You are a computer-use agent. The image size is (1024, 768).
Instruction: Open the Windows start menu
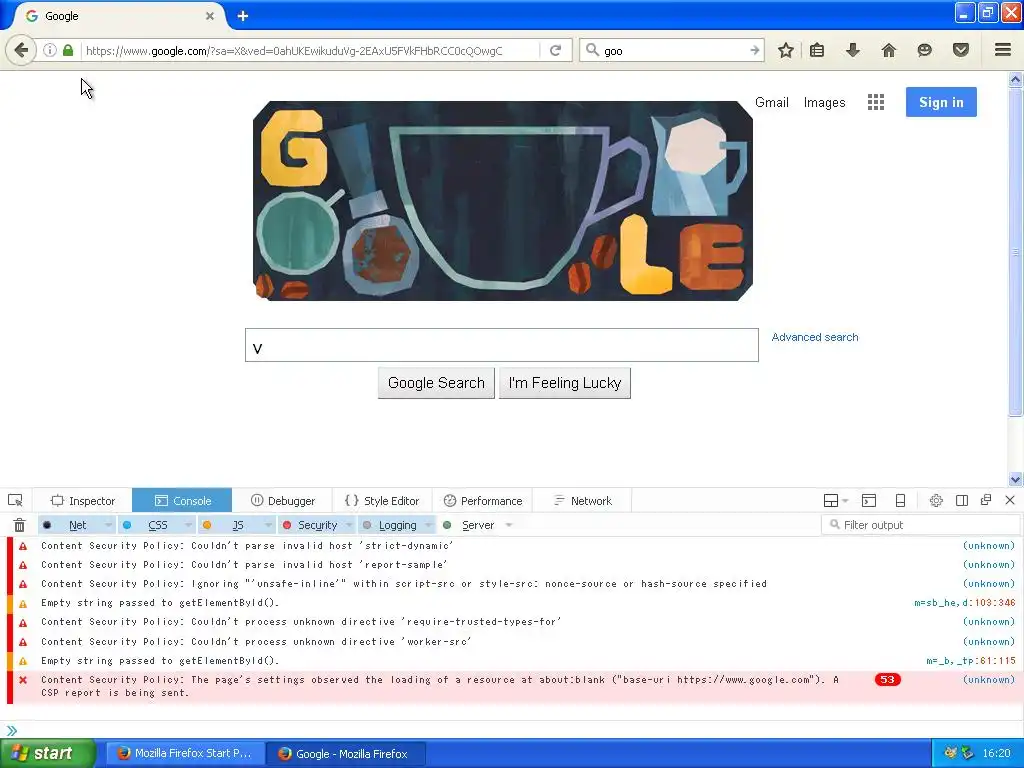point(48,754)
